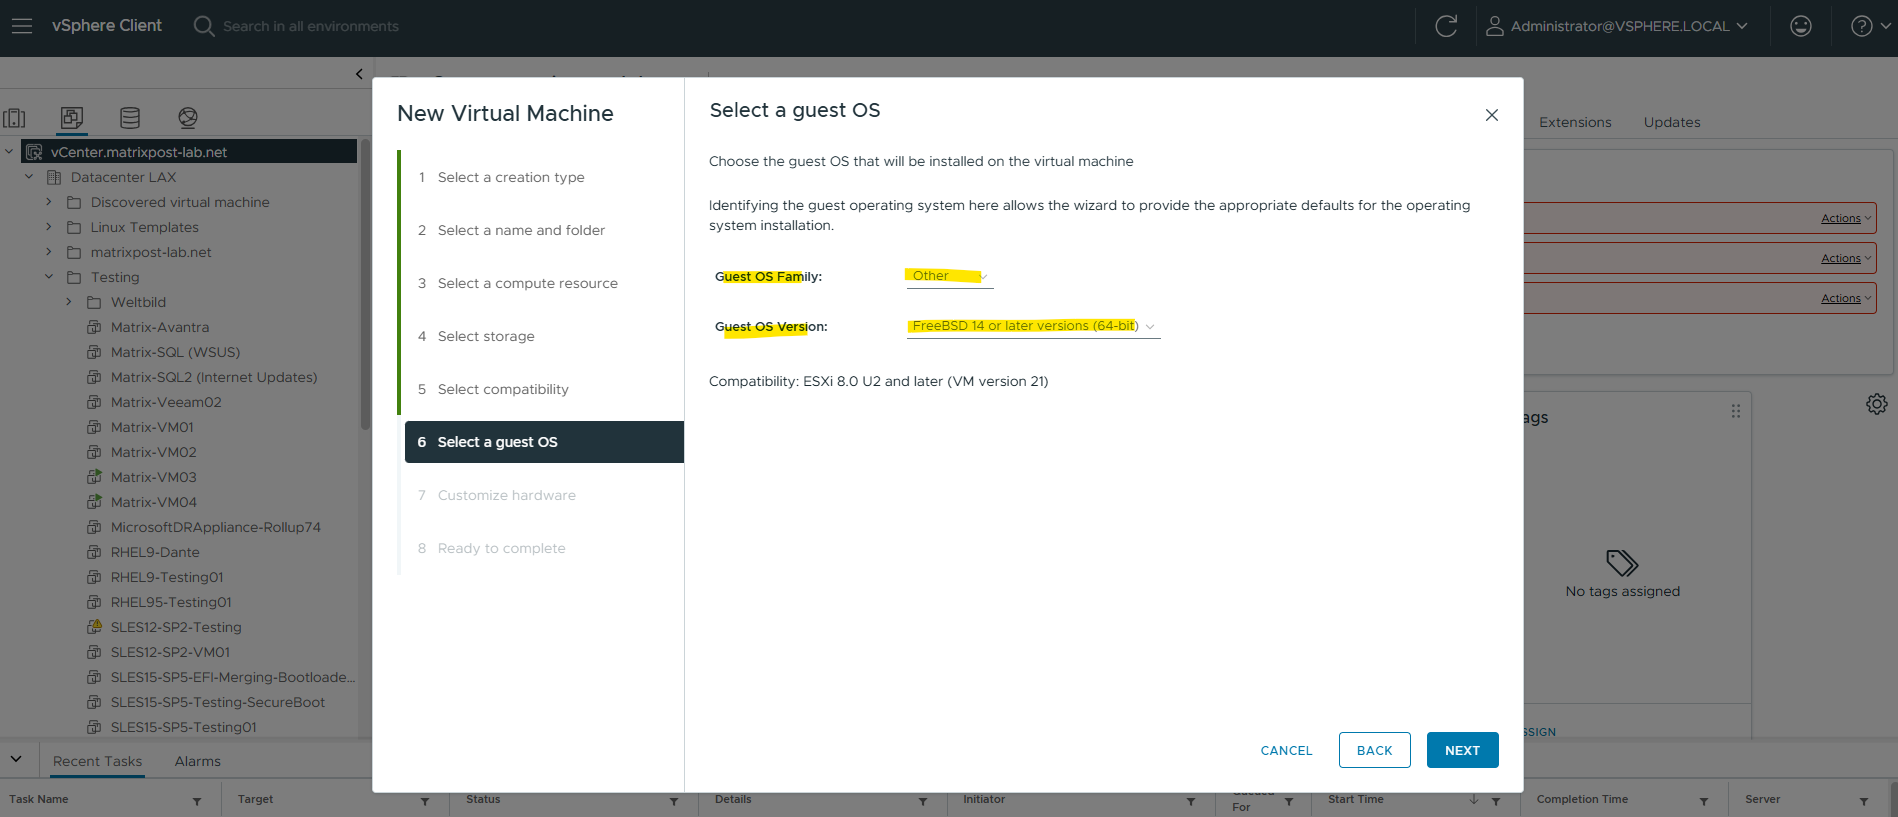
Task: Select Matrix-Avantra in the inventory tree
Action: pyautogui.click(x=160, y=327)
